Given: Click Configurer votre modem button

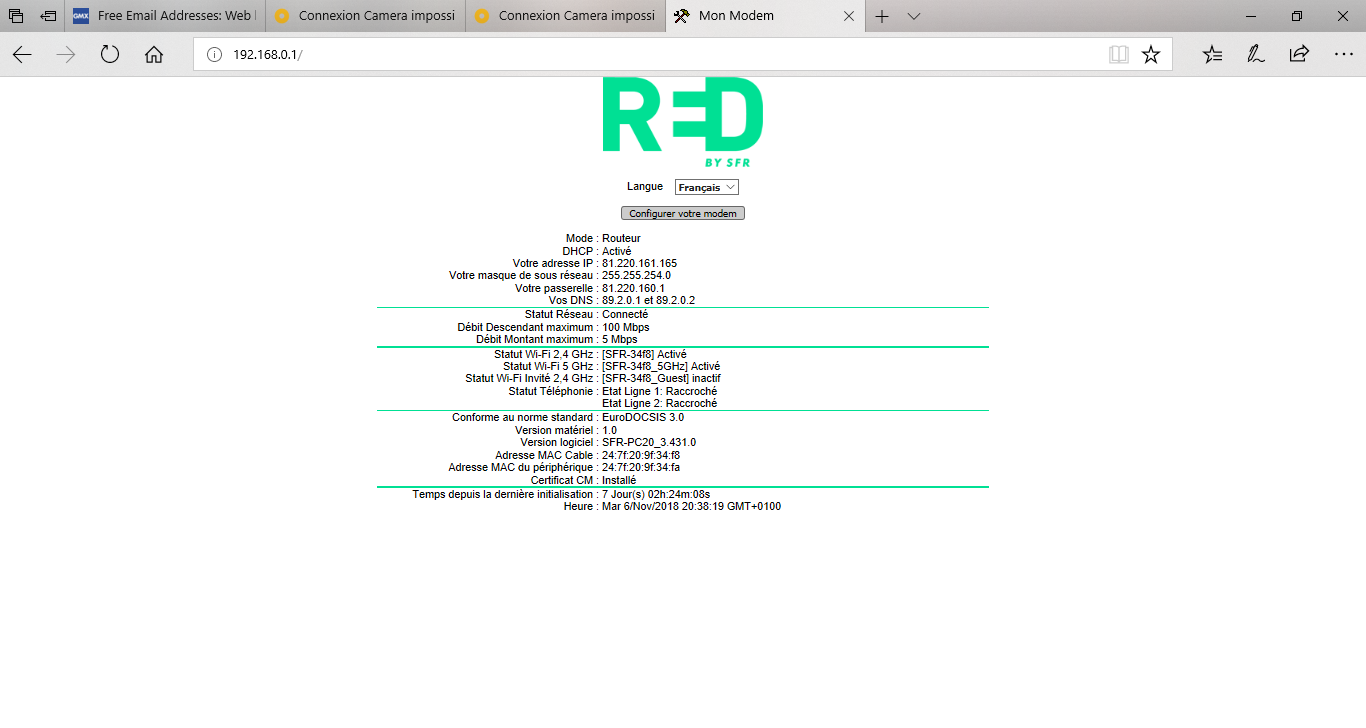Looking at the screenshot, I should [683, 214].
